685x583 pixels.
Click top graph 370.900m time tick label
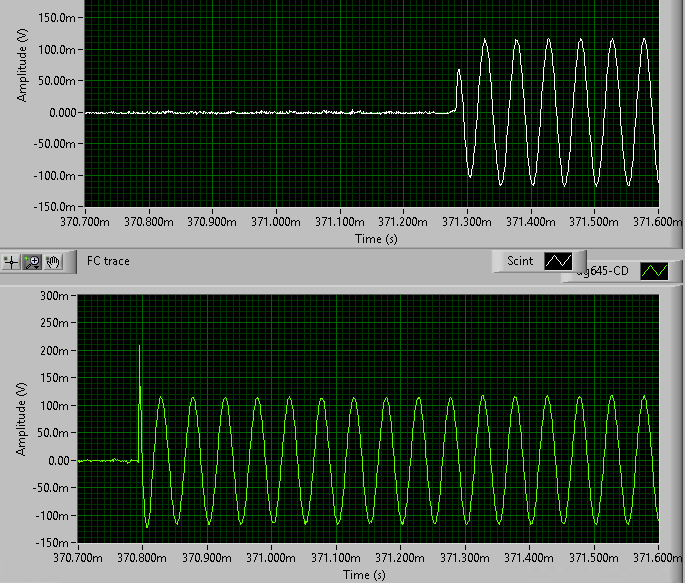(212, 222)
